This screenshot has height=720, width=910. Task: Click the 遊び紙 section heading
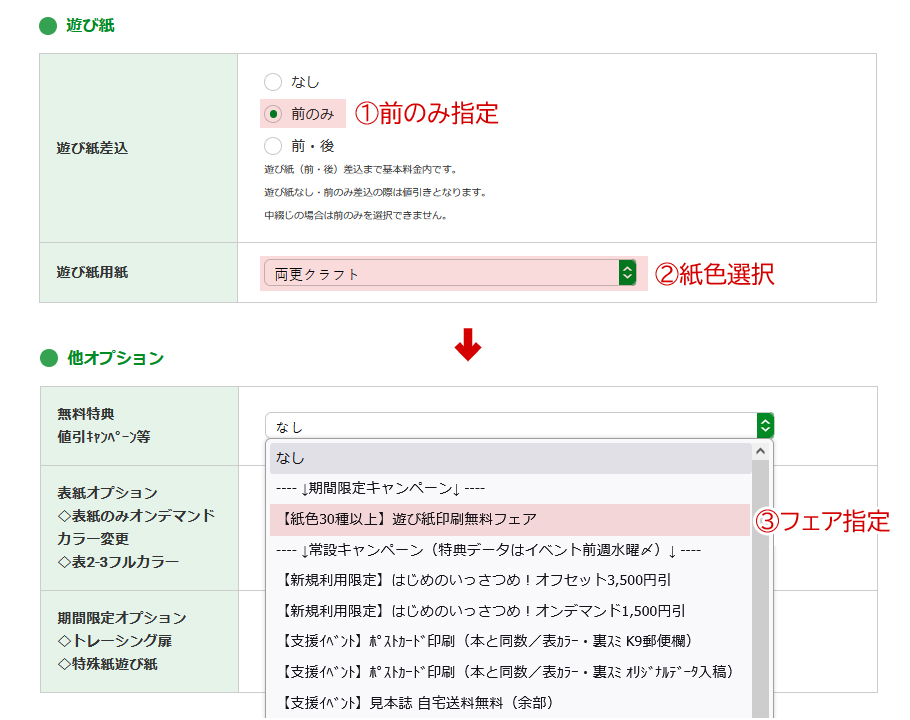pos(90,25)
